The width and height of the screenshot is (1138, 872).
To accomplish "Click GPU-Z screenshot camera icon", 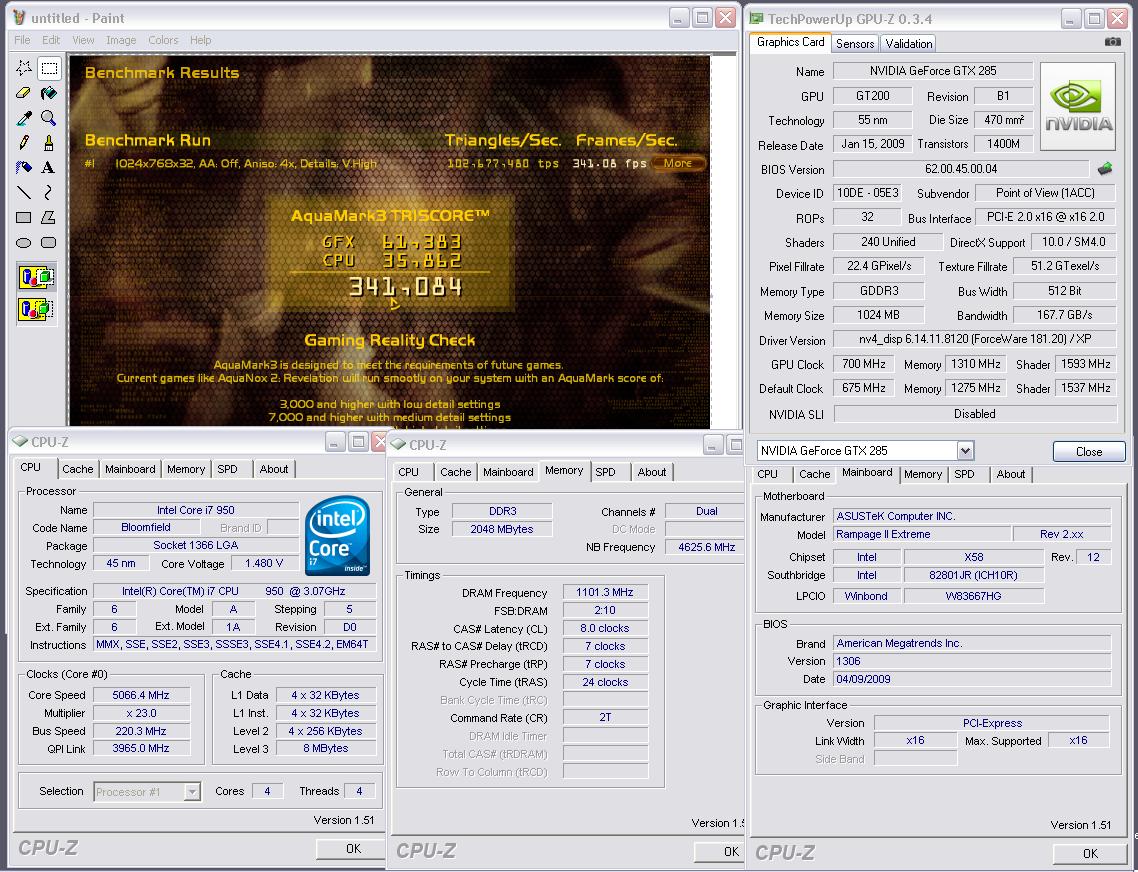I will [1112, 42].
